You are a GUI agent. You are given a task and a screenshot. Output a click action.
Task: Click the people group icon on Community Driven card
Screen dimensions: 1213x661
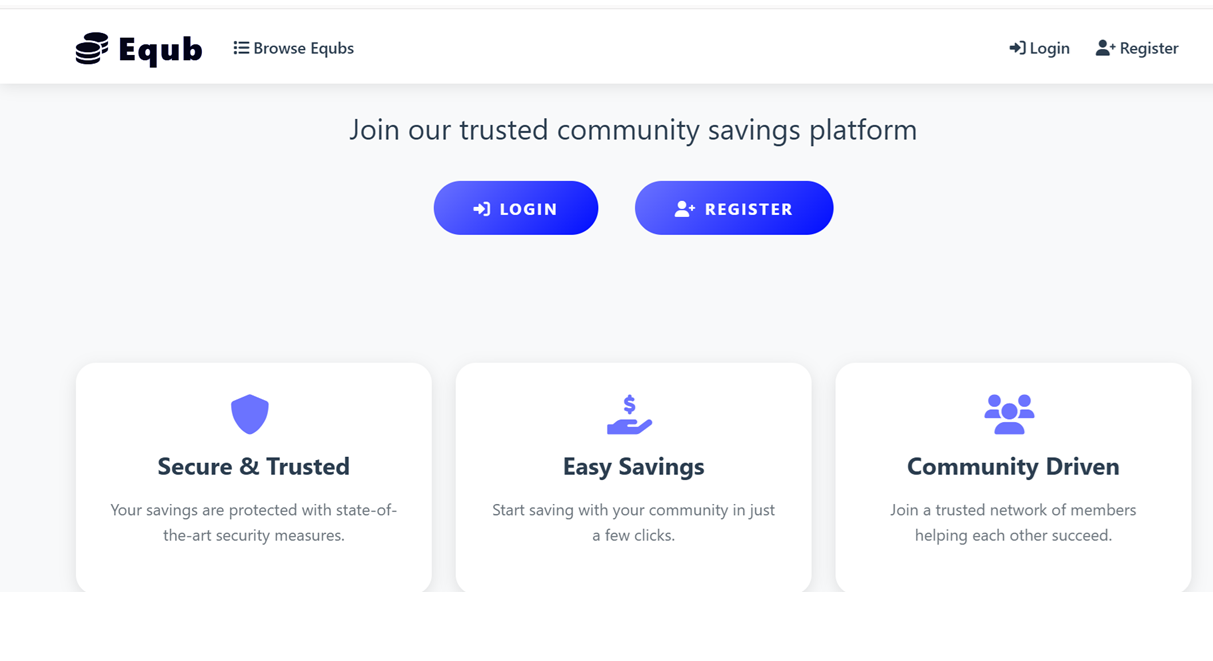coord(1009,414)
